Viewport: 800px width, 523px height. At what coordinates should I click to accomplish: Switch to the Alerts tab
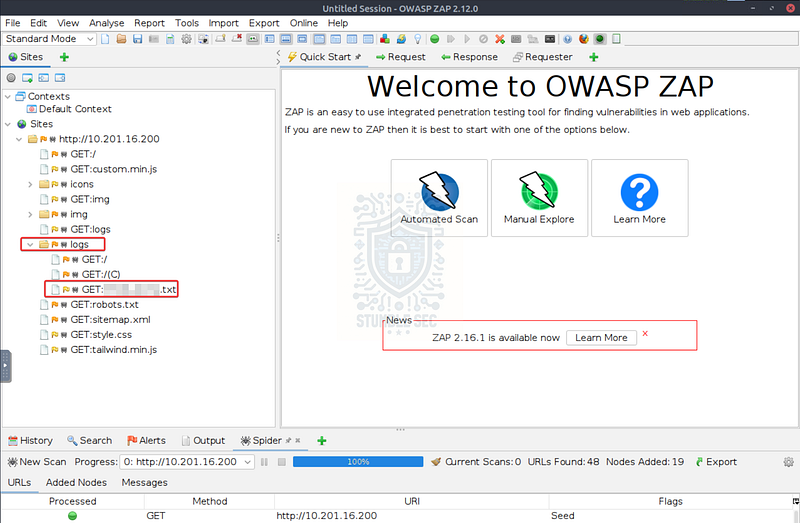[x=146, y=440]
